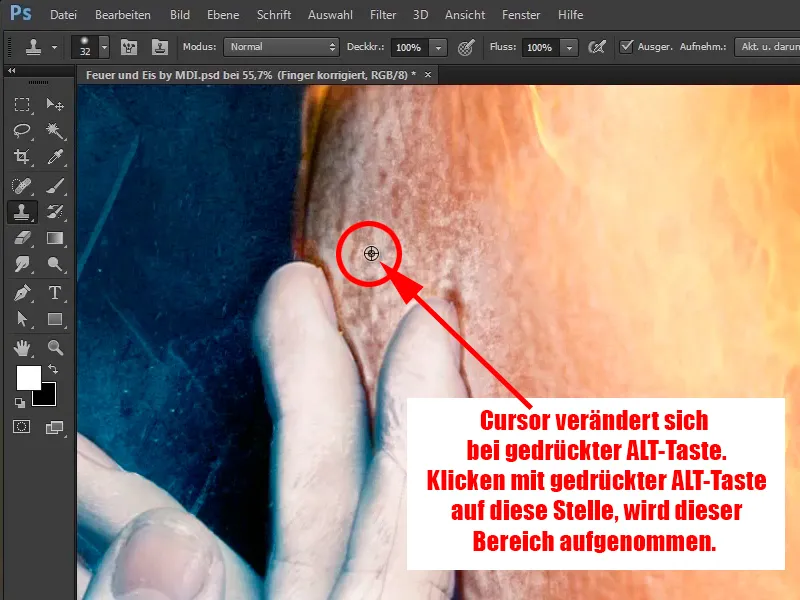Open the Brush panel toggle
This screenshot has height=600, width=800.
click(x=129, y=47)
